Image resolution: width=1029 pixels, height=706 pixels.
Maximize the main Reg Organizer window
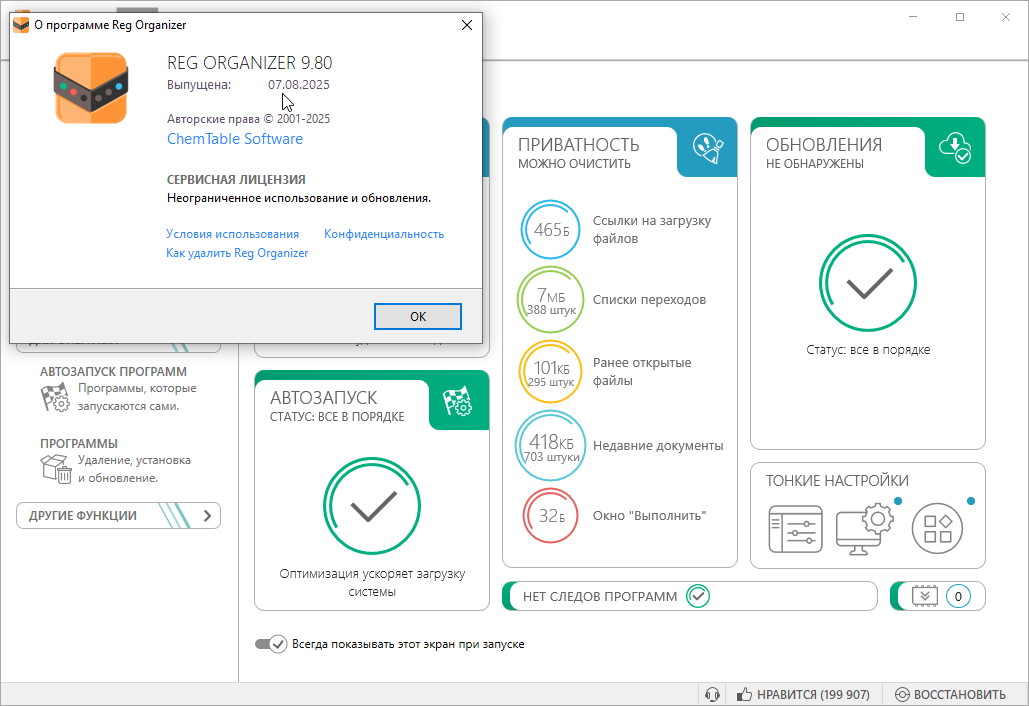click(960, 18)
